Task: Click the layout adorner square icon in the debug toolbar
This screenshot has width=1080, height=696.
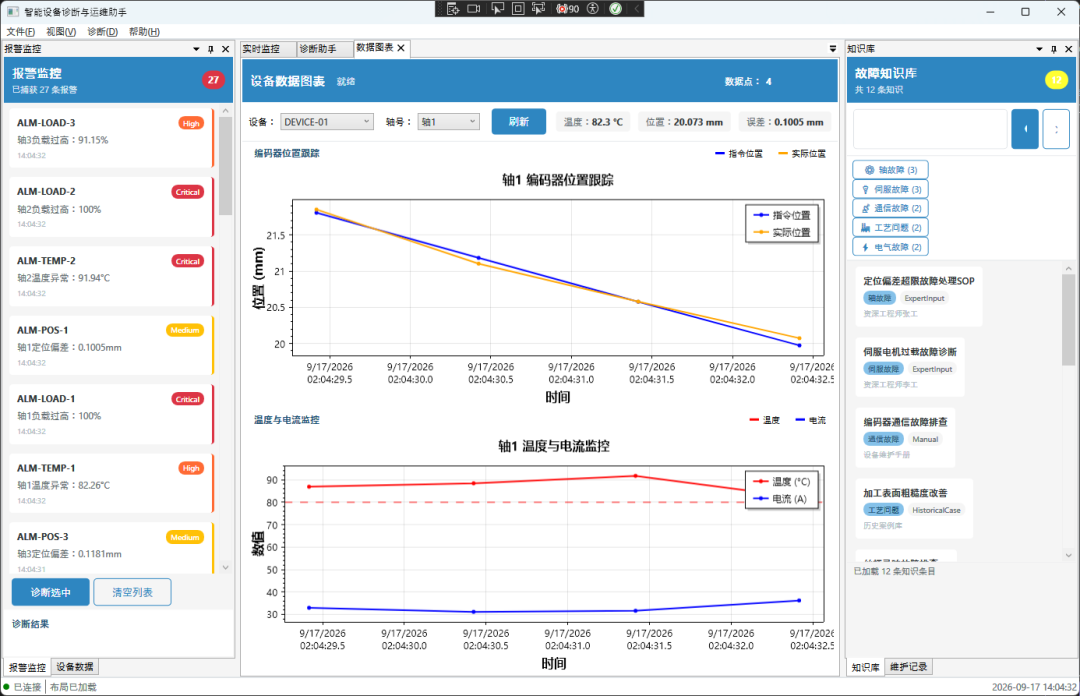Action: coord(518,9)
